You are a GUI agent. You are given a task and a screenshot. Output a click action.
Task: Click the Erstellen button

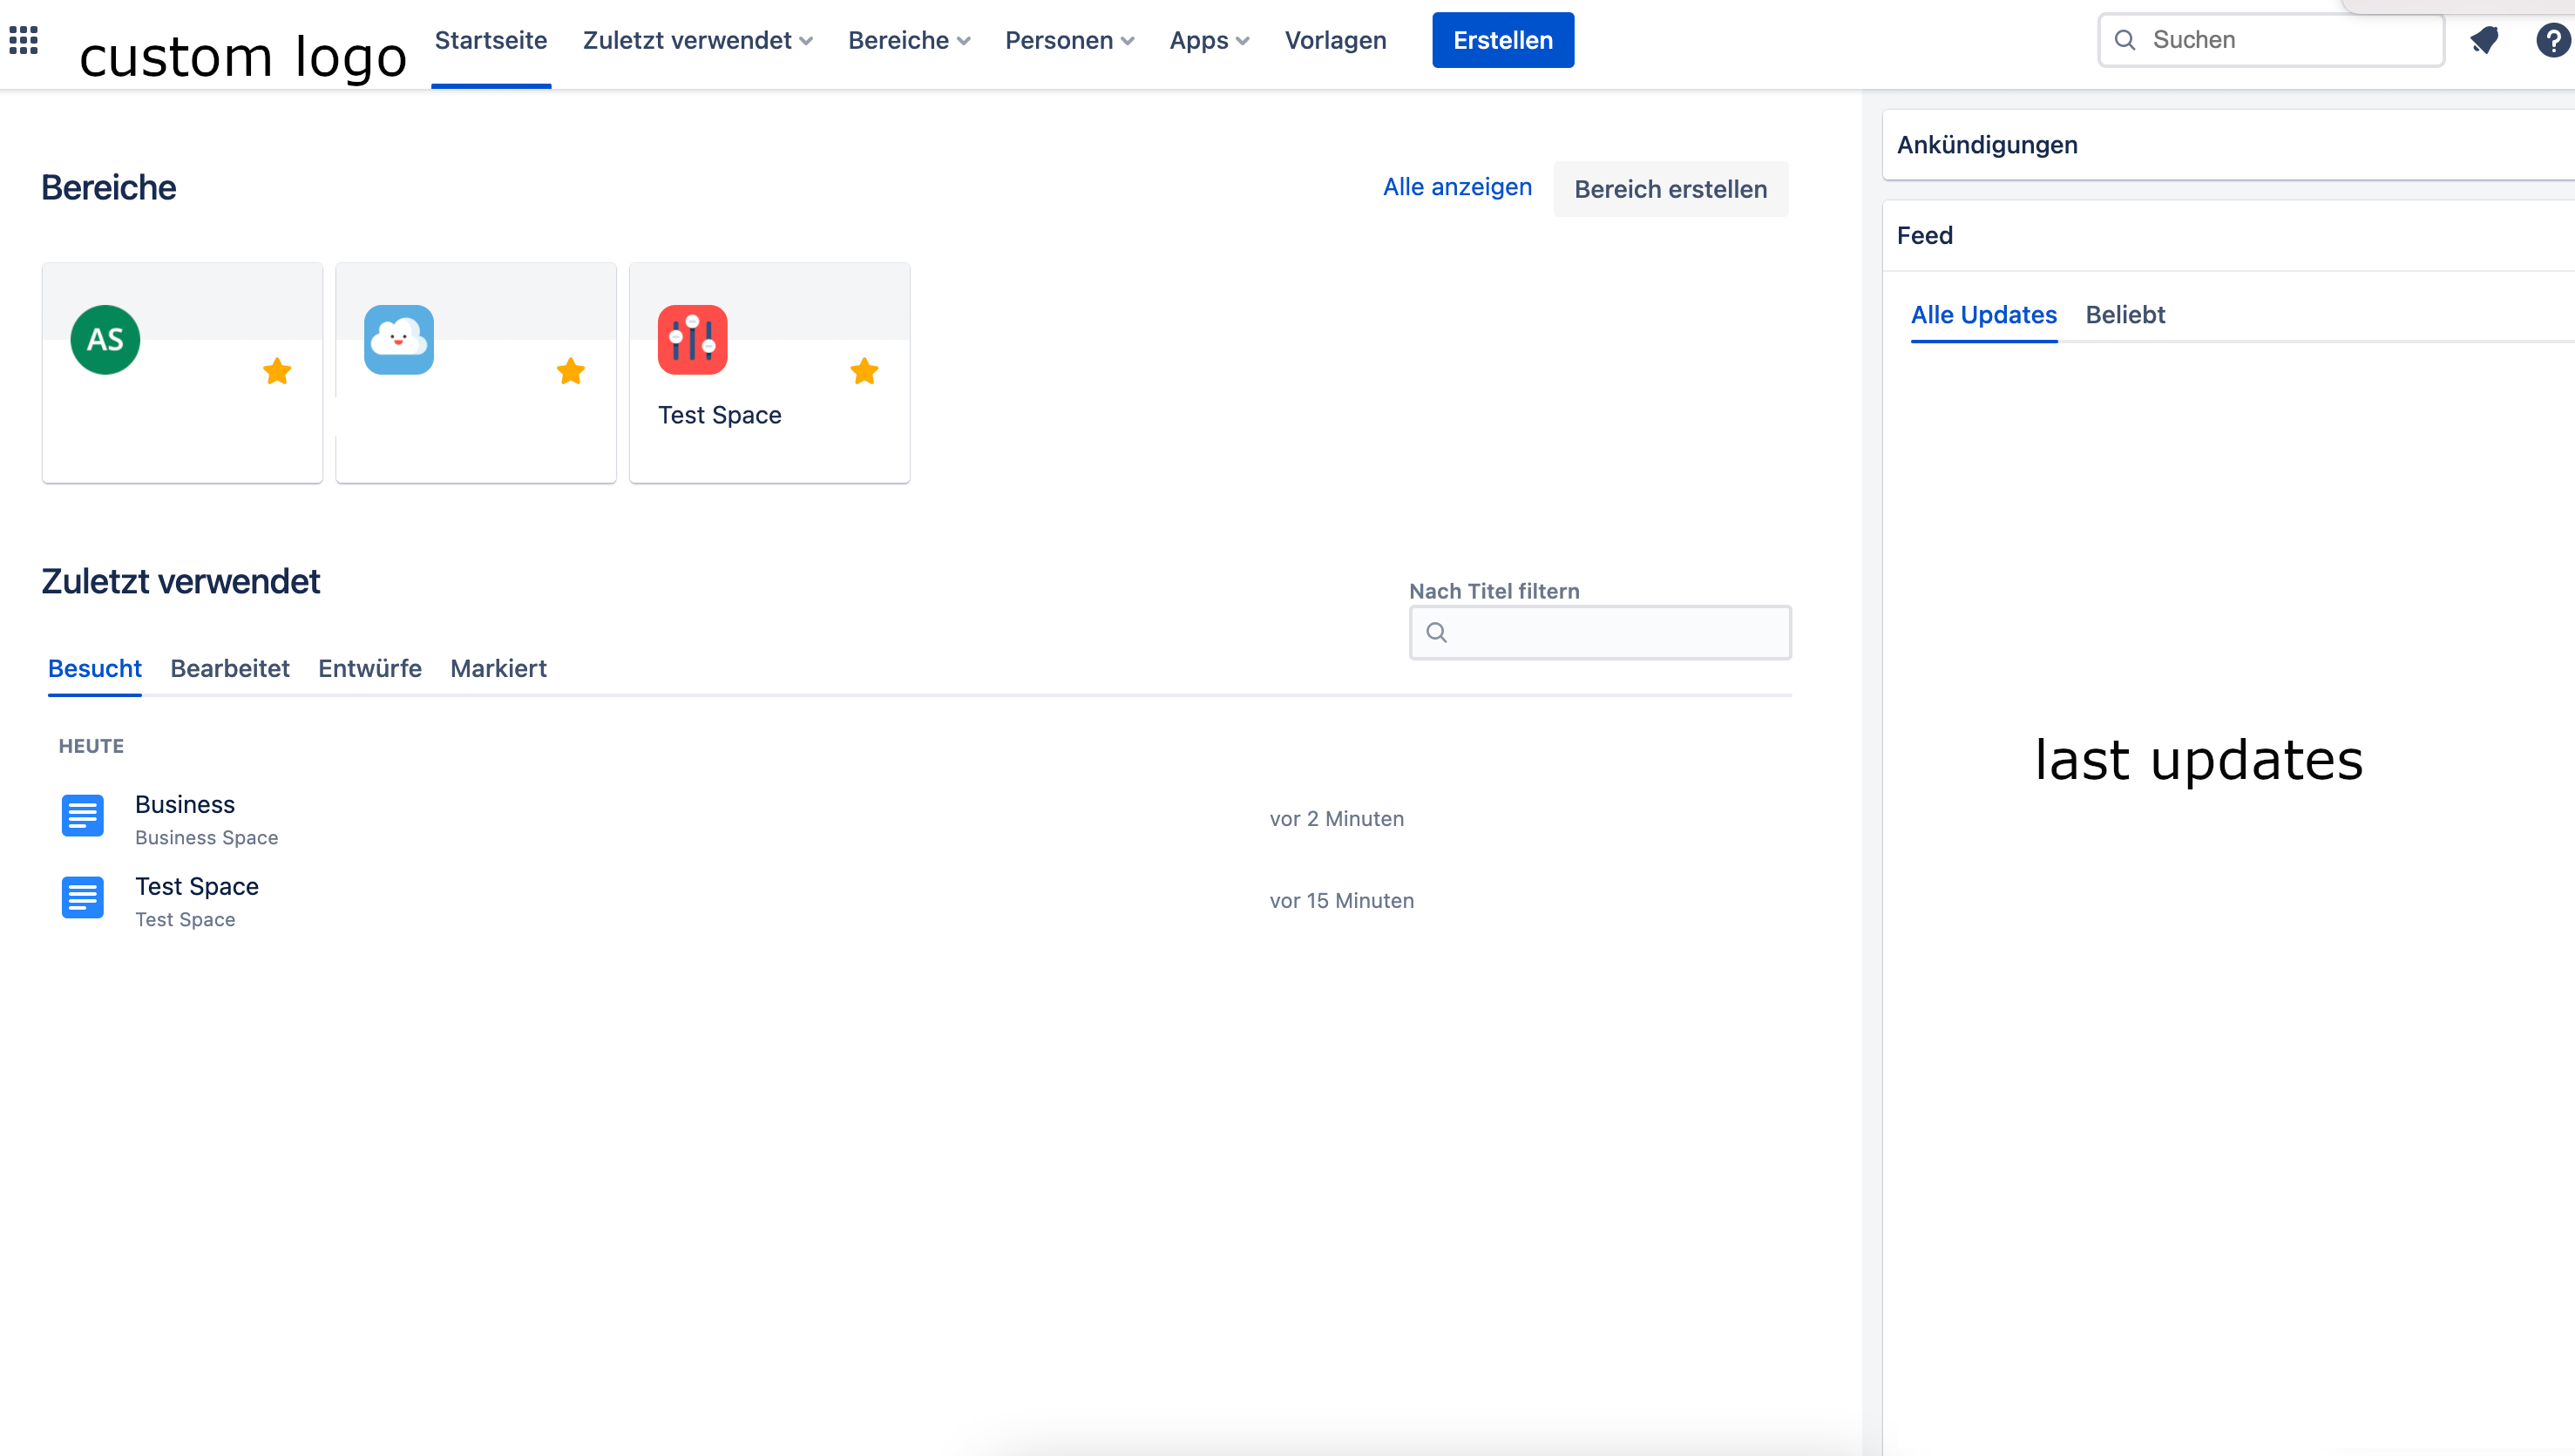click(1503, 40)
